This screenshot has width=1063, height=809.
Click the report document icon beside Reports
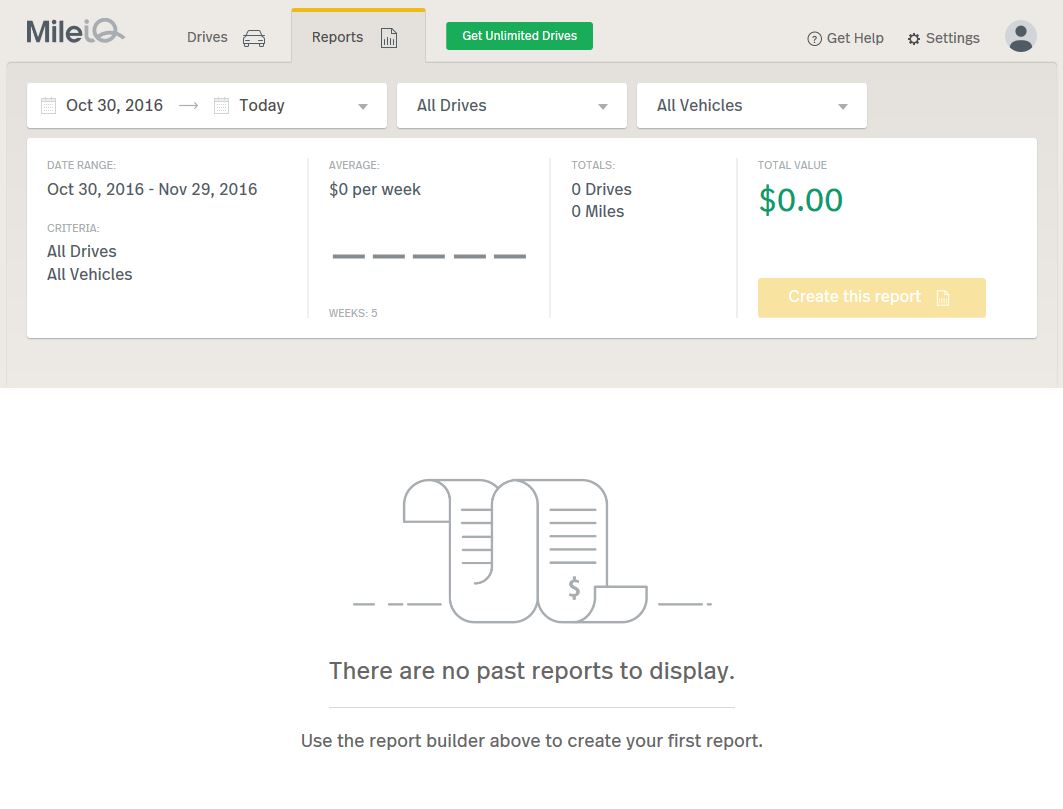point(388,38)
